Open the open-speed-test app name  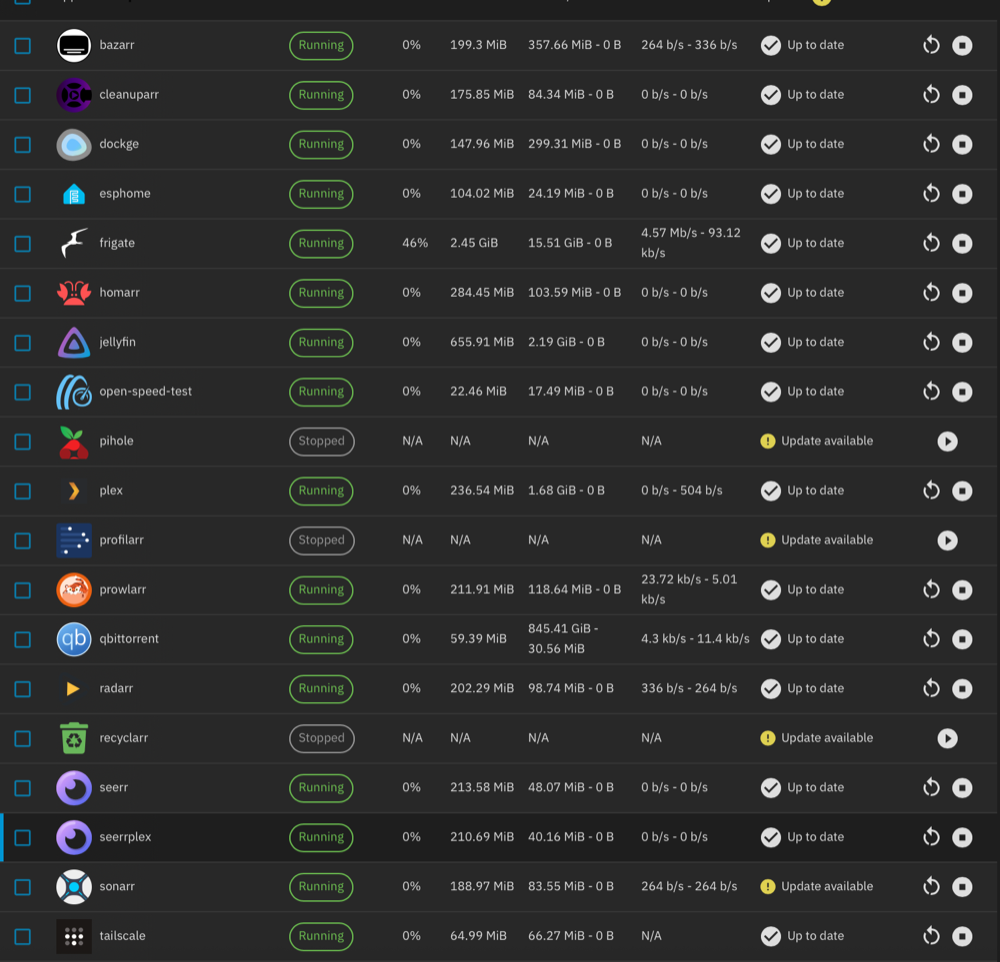point(145,391)
